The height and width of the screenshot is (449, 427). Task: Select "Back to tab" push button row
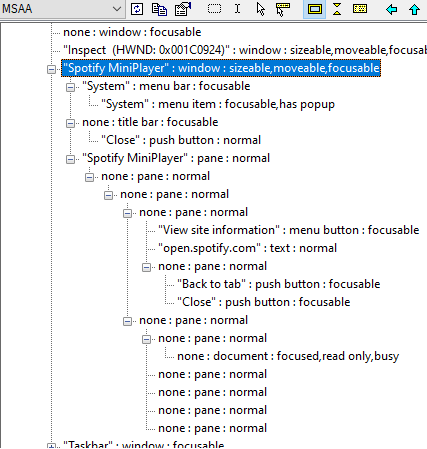(278, 284)
